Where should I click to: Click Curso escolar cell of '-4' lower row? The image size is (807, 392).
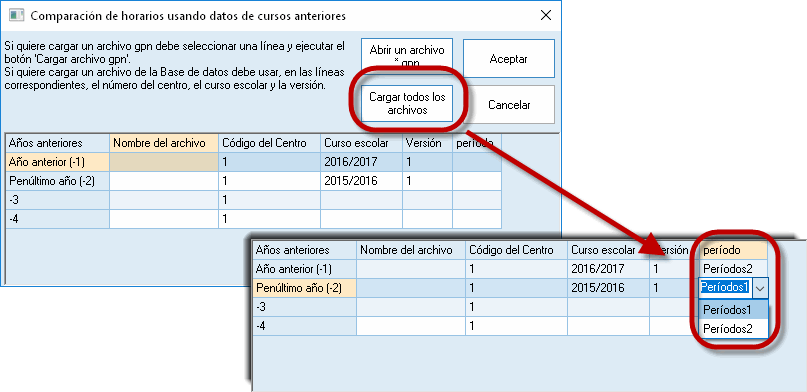[608, 326]
